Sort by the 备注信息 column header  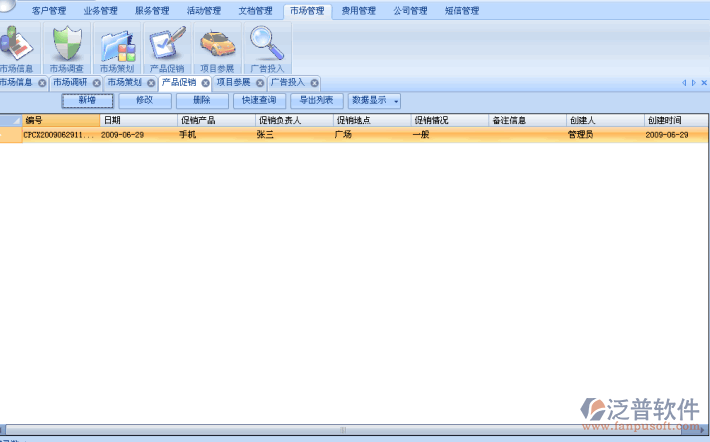528,120
